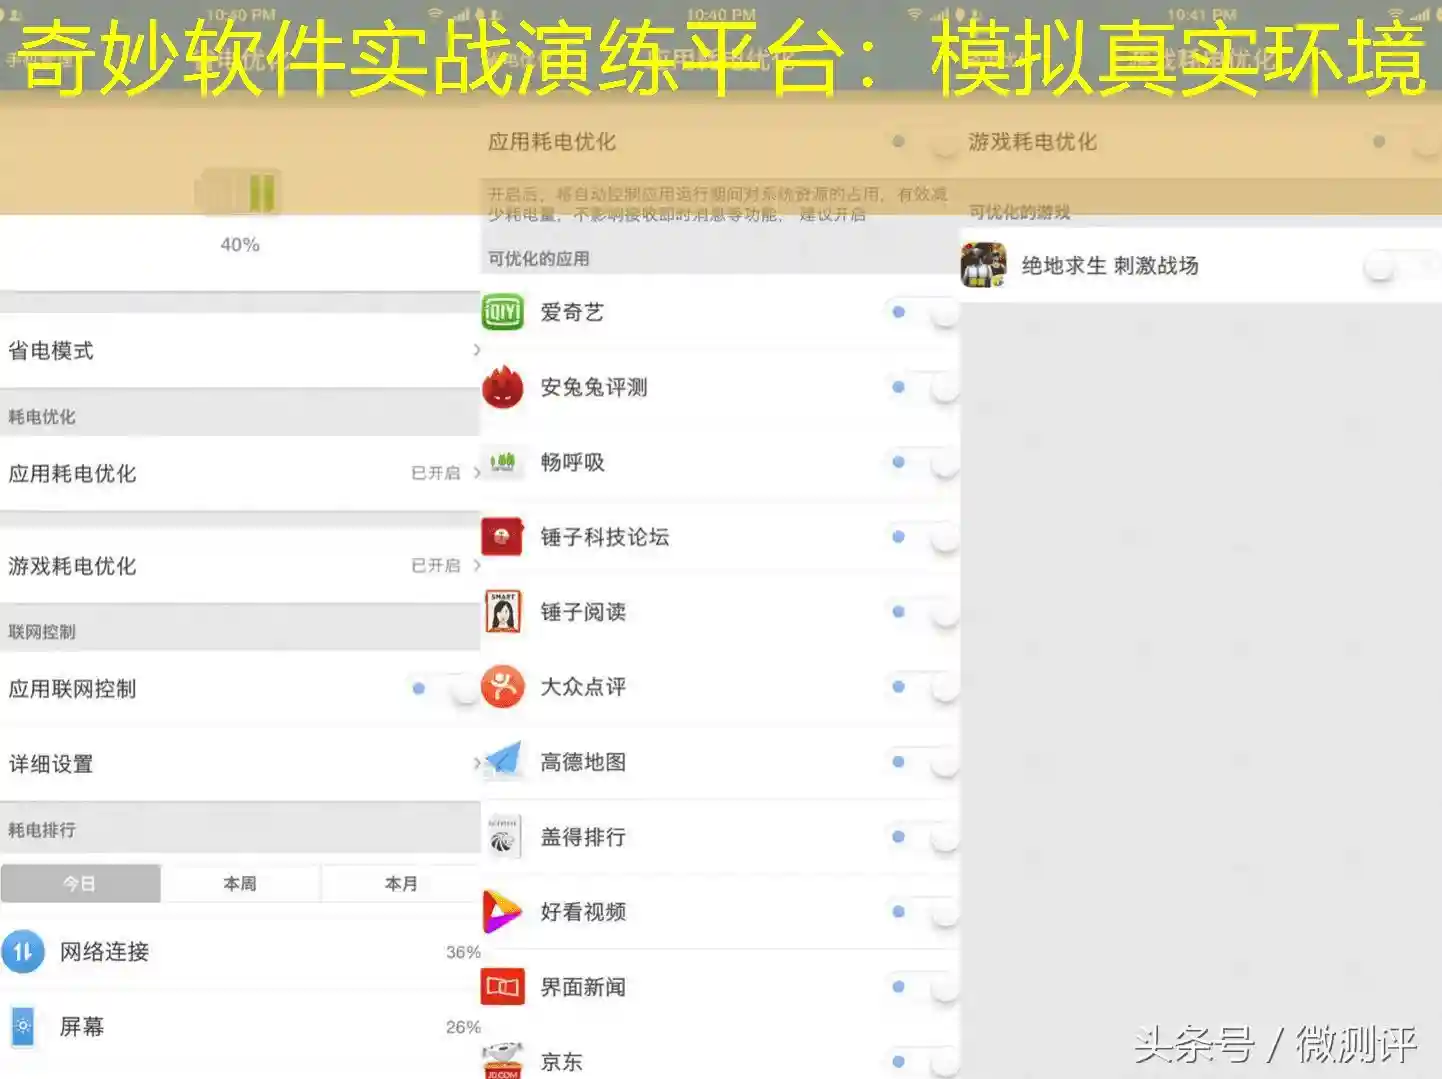
Task: Tap the 爱奇艺 app name
Action: click(x=572, y=313)
